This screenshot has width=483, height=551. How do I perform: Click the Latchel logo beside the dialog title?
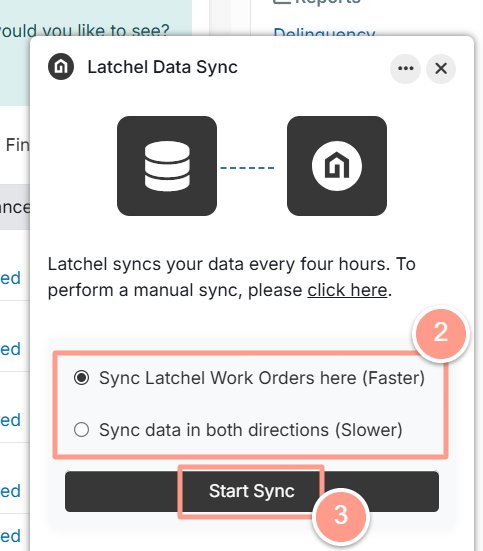coord(61,67)
